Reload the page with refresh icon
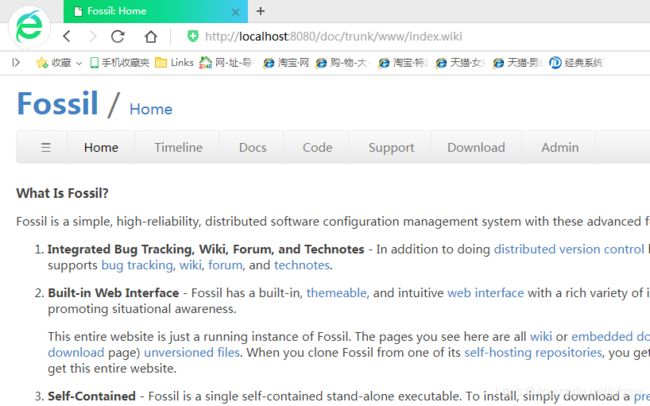The image size is (650, 406). pyautogui.click(x=118, y=36)
